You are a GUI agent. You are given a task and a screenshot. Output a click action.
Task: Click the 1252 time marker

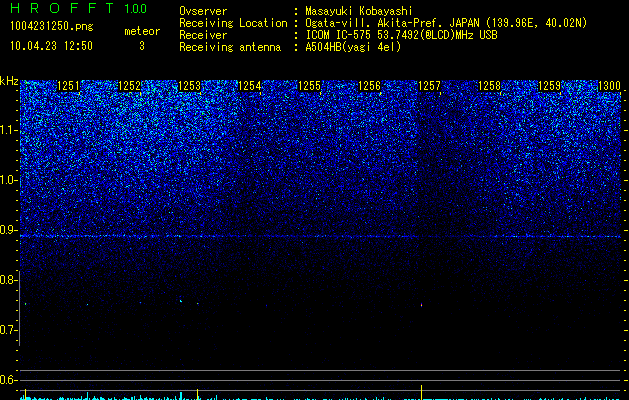pyautogui.click(x=130, y=86)
